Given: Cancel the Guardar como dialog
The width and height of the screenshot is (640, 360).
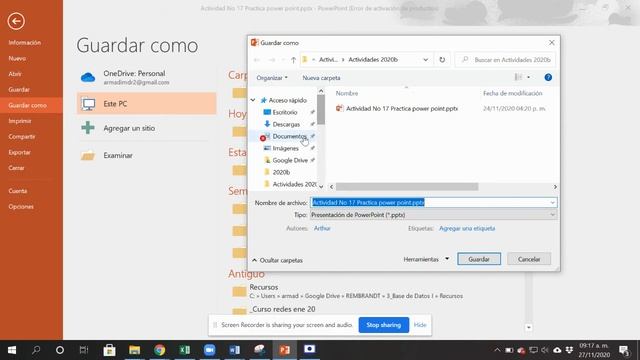Looking at the screenshot, I should (529, 259).
